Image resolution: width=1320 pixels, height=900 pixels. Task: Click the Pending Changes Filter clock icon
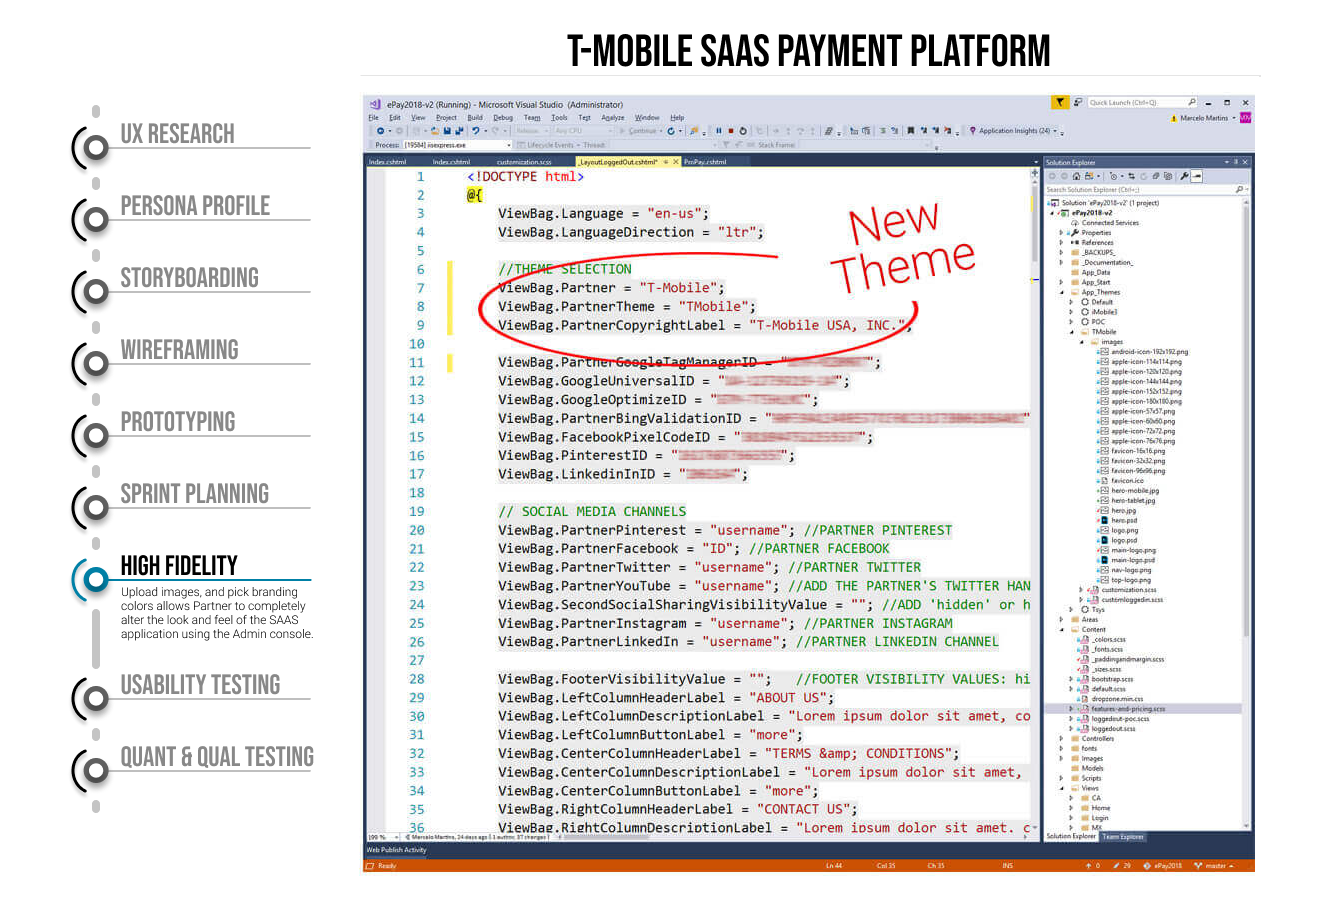click(1114, 176)
